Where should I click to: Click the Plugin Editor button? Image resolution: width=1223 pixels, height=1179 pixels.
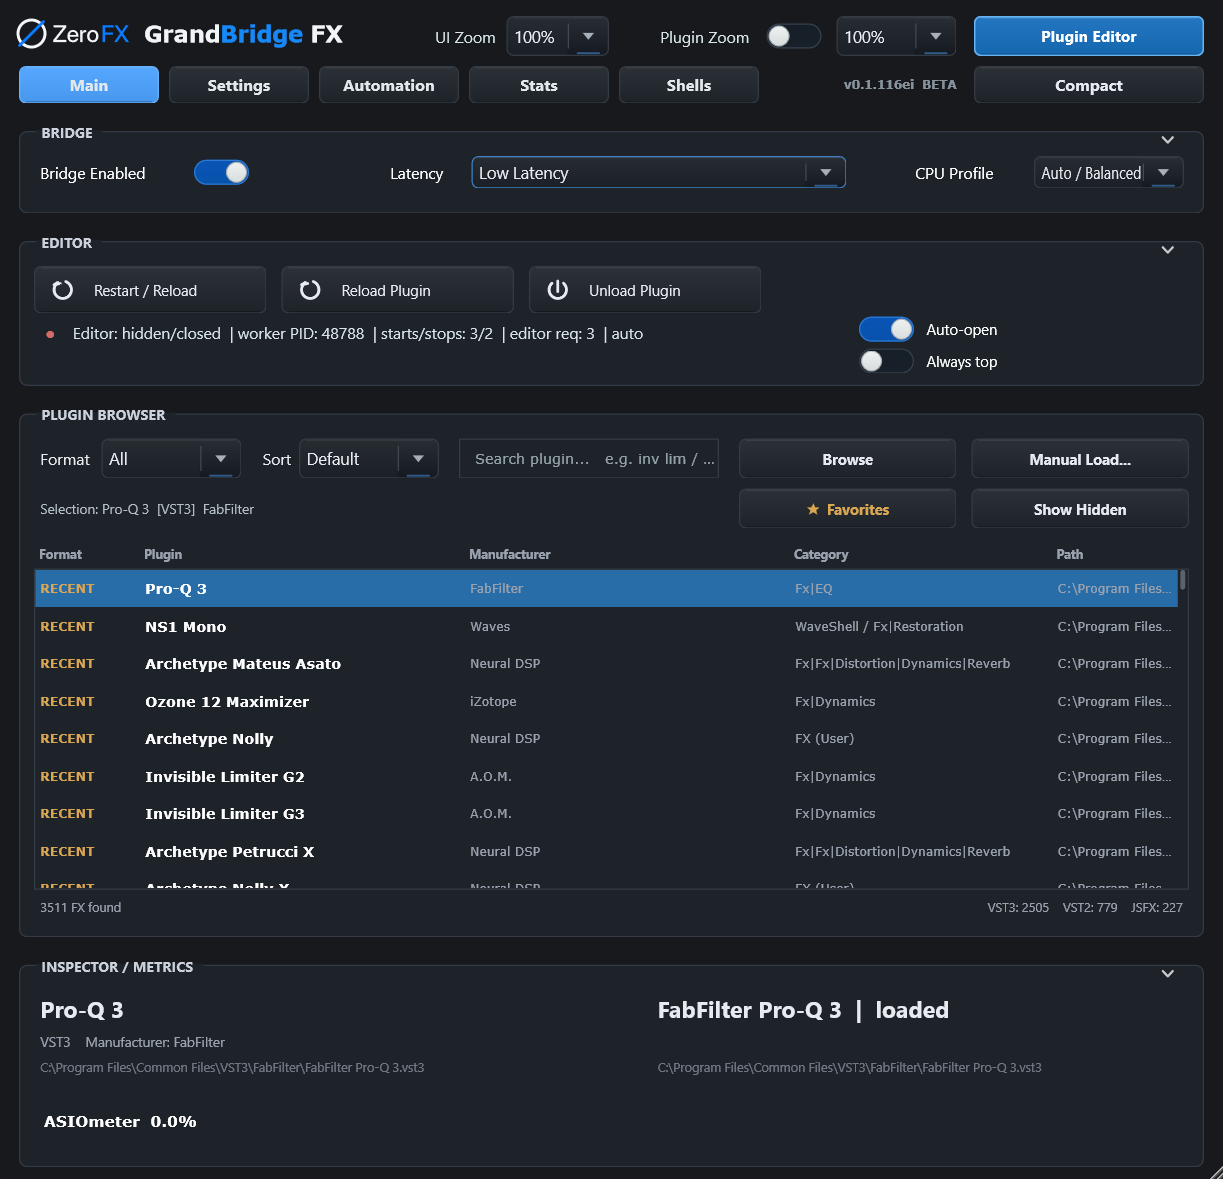[x=1088, y=36]
